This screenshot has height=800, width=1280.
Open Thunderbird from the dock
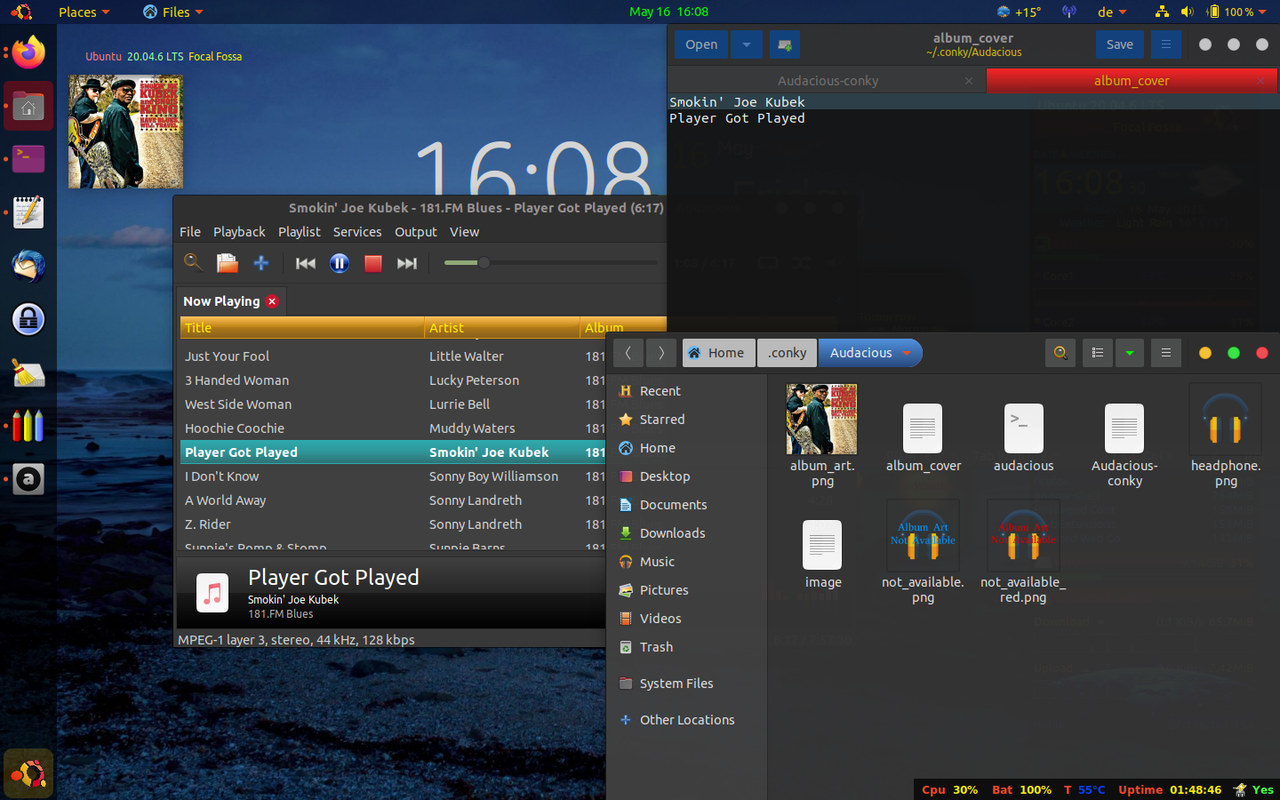click(x=28, y=266)
